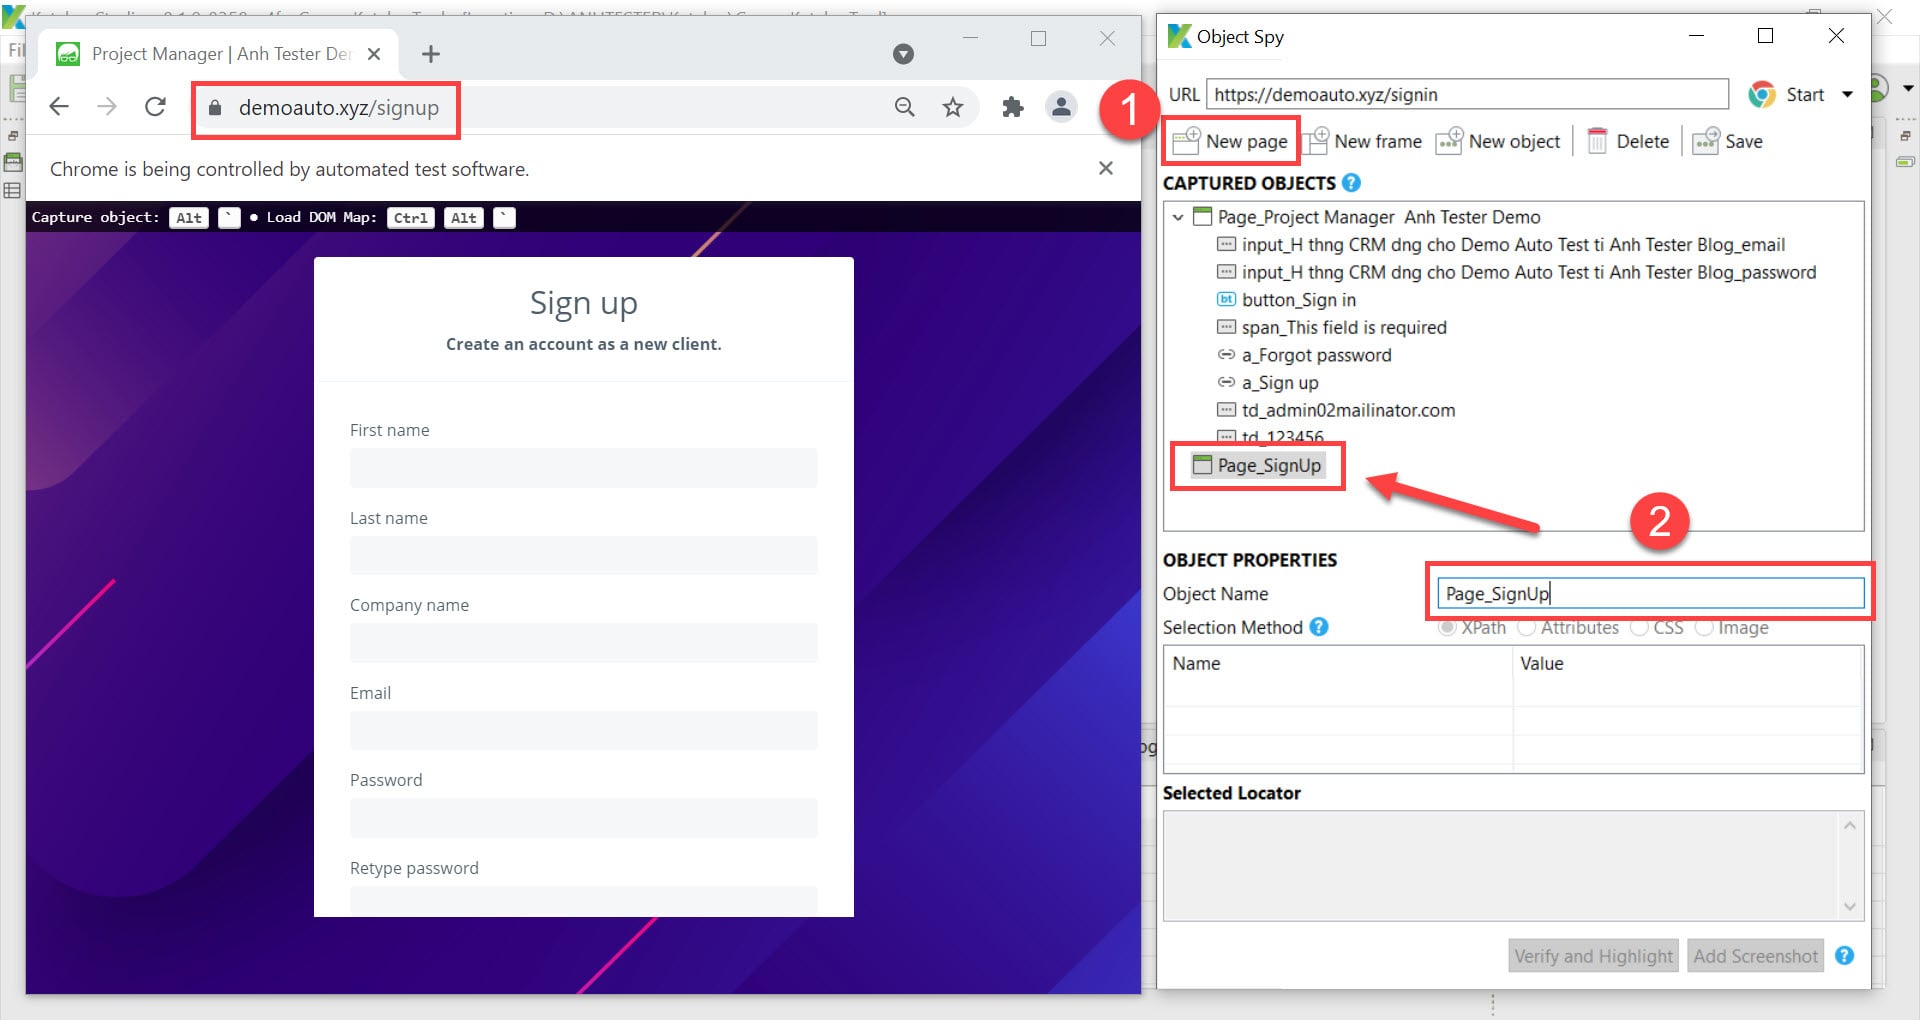Click the Object Spy title bar logo

pyautogui.click(x=1180, y=36)
